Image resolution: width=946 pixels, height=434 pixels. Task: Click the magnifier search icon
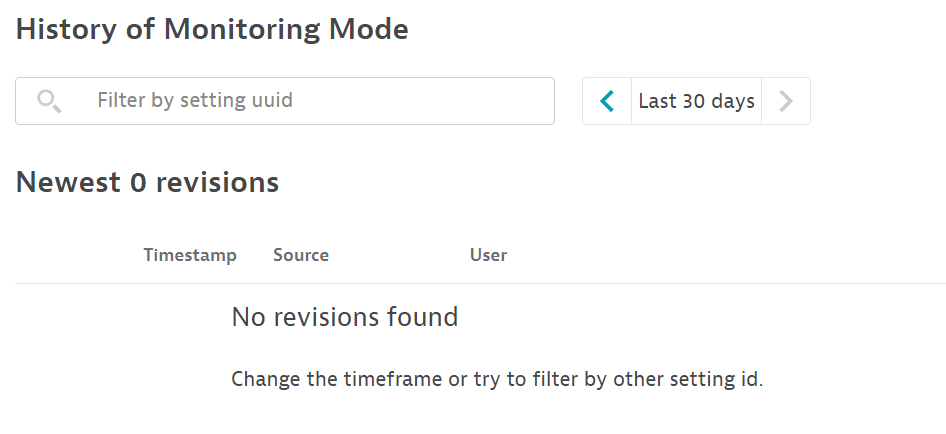click(49, 101)
